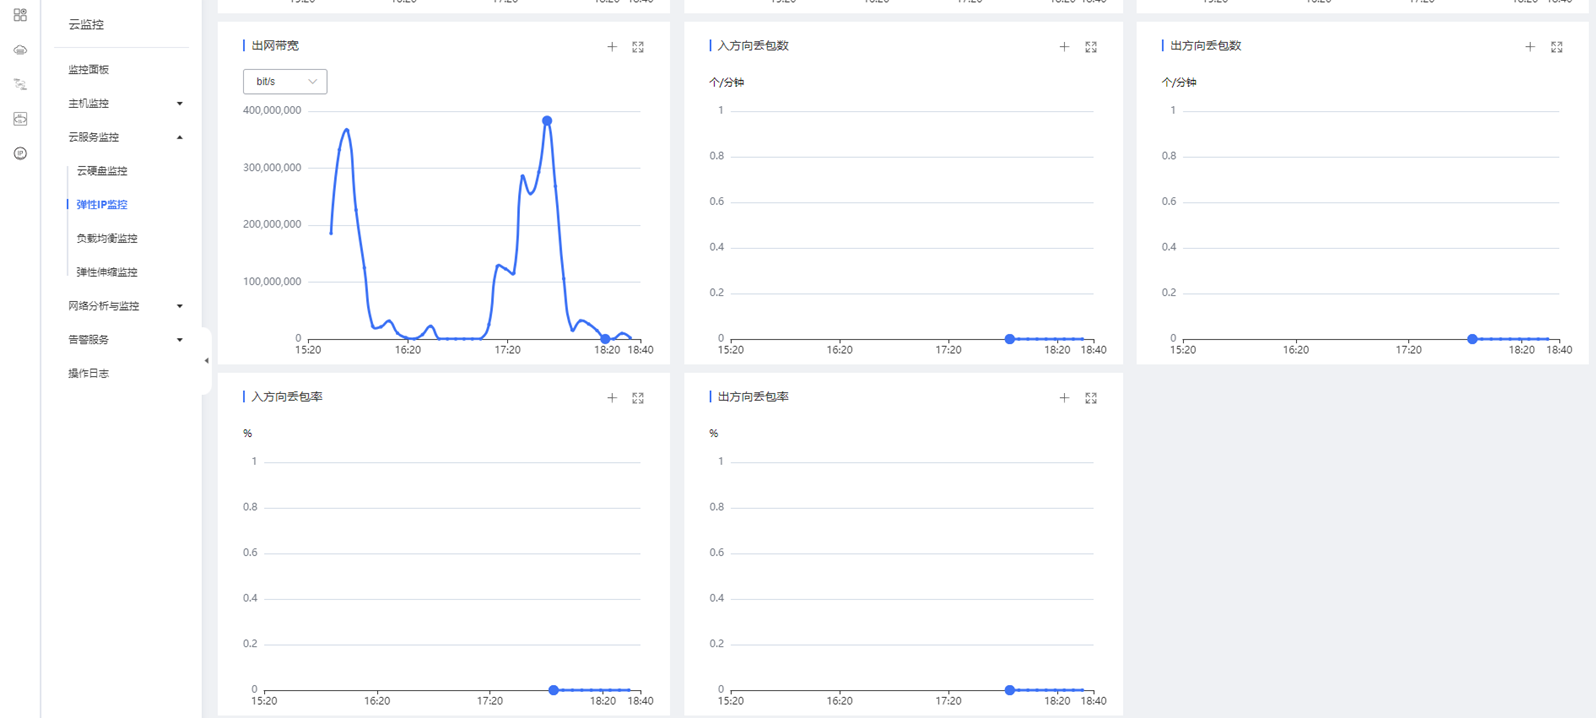
Task: Click the plus icon on 入方向丢包数 chart
Action: click(1064, 47)
